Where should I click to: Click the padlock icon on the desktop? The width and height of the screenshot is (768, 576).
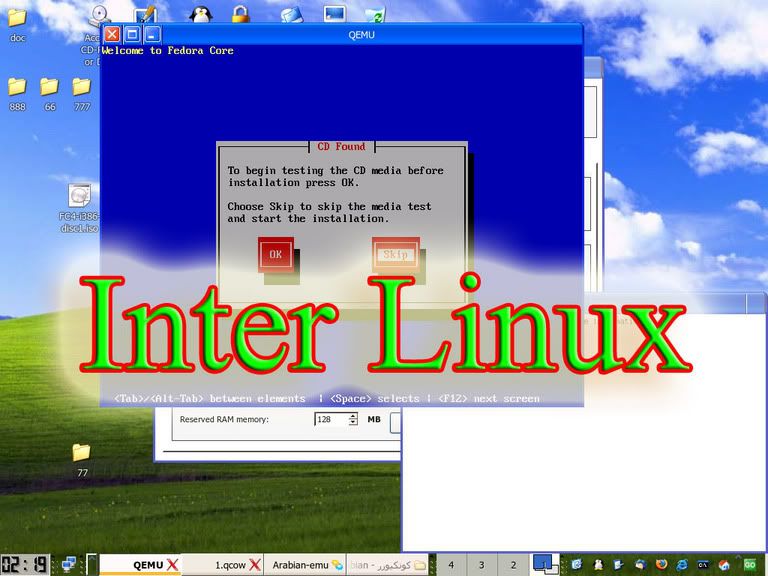click(240, 15)
